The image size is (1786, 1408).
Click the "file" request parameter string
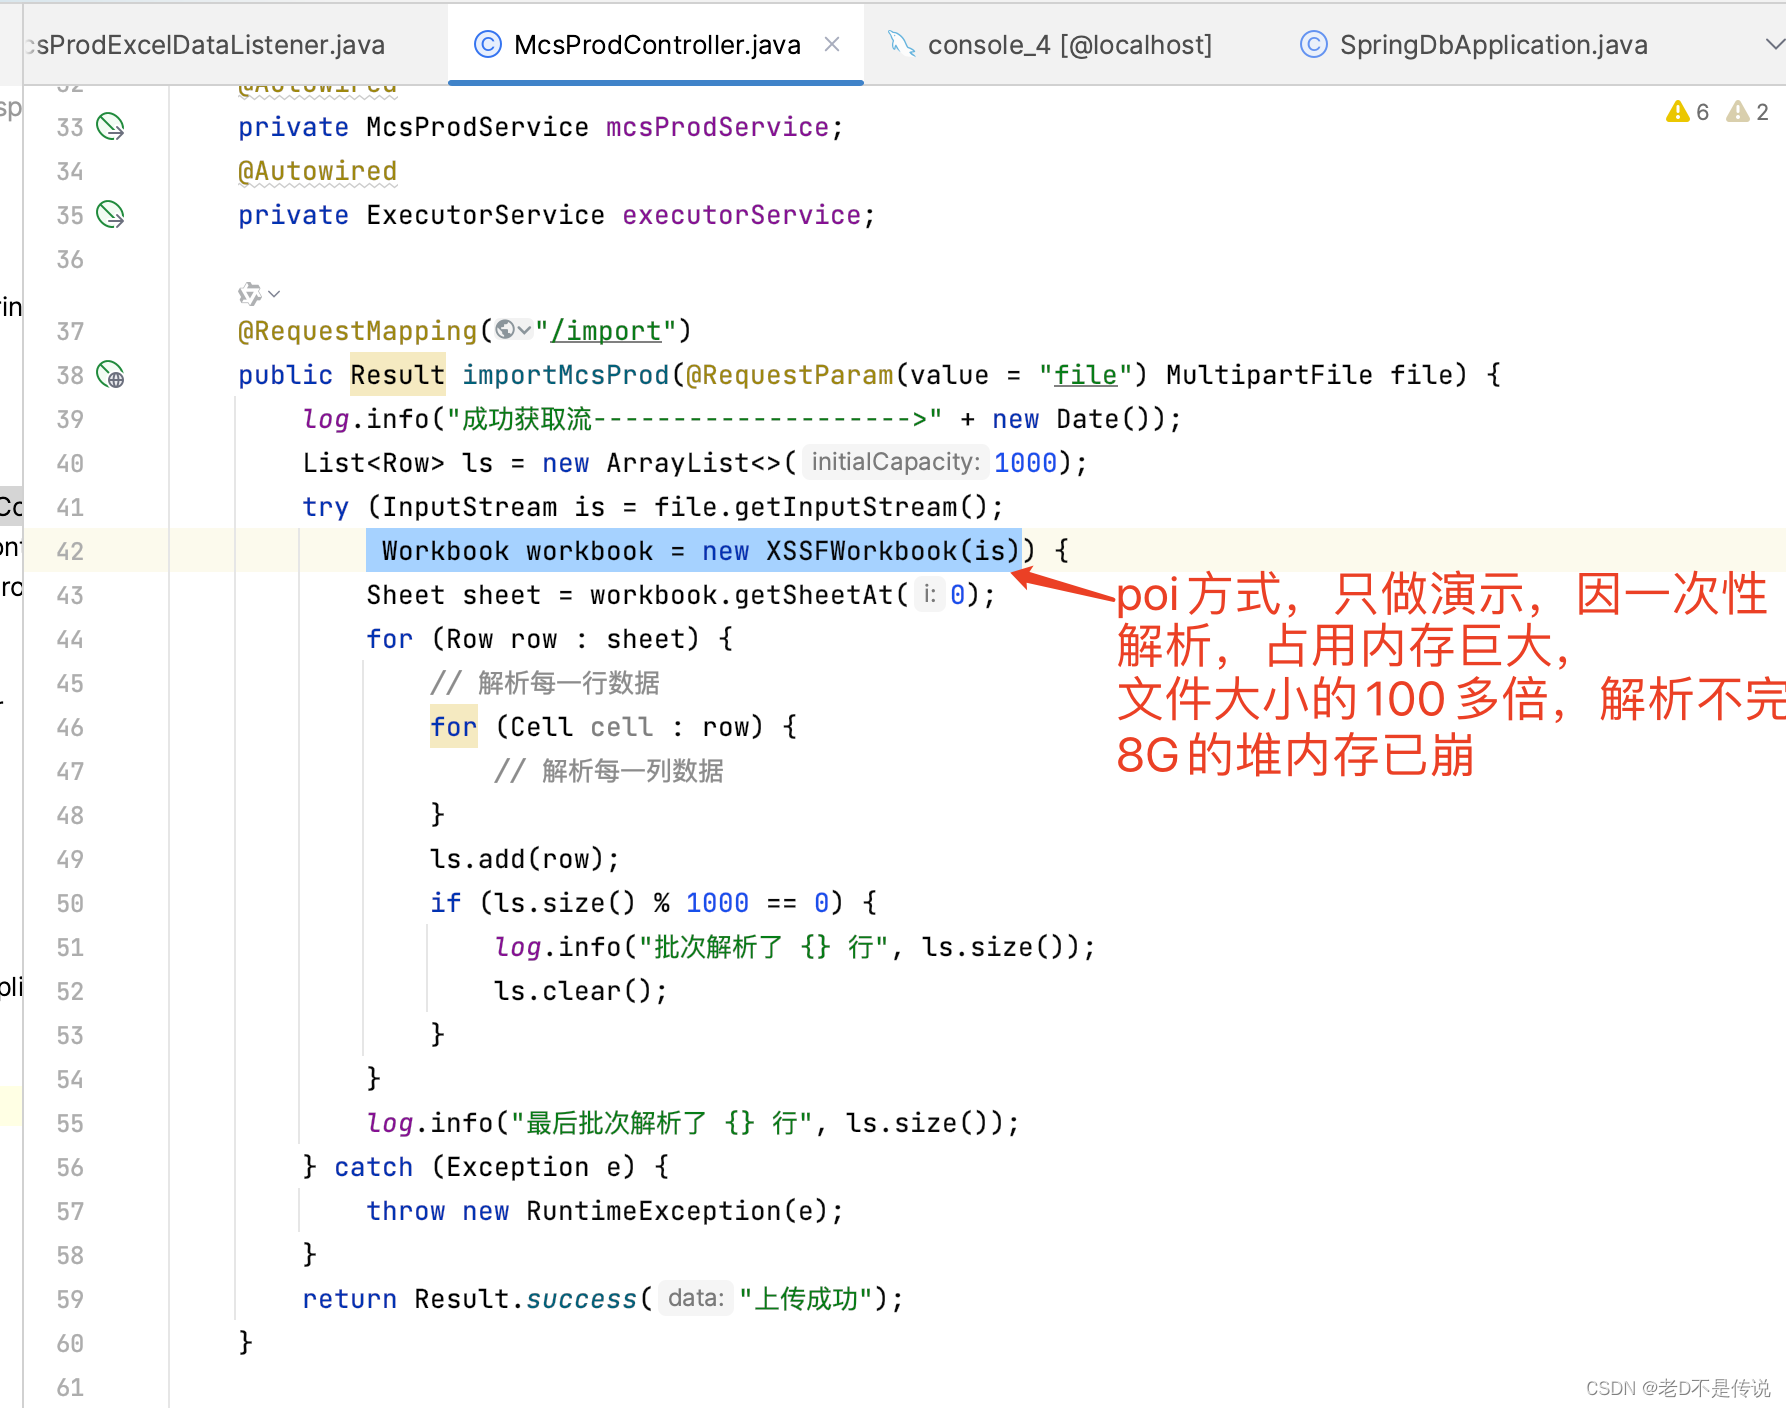tap(1086, 375)
